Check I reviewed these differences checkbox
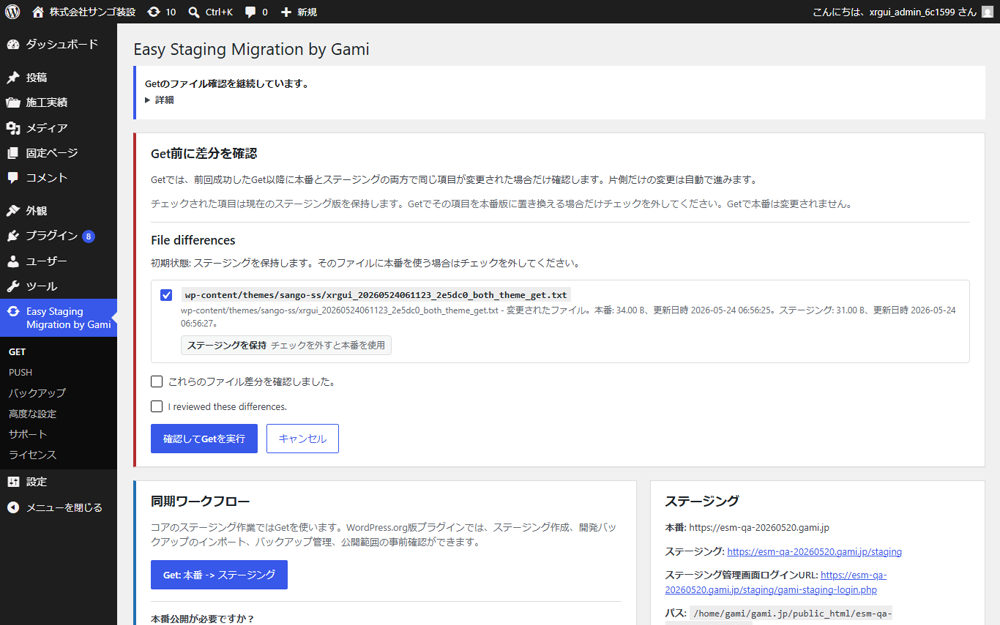This screenshot has height=625, width=1000. 156,406
